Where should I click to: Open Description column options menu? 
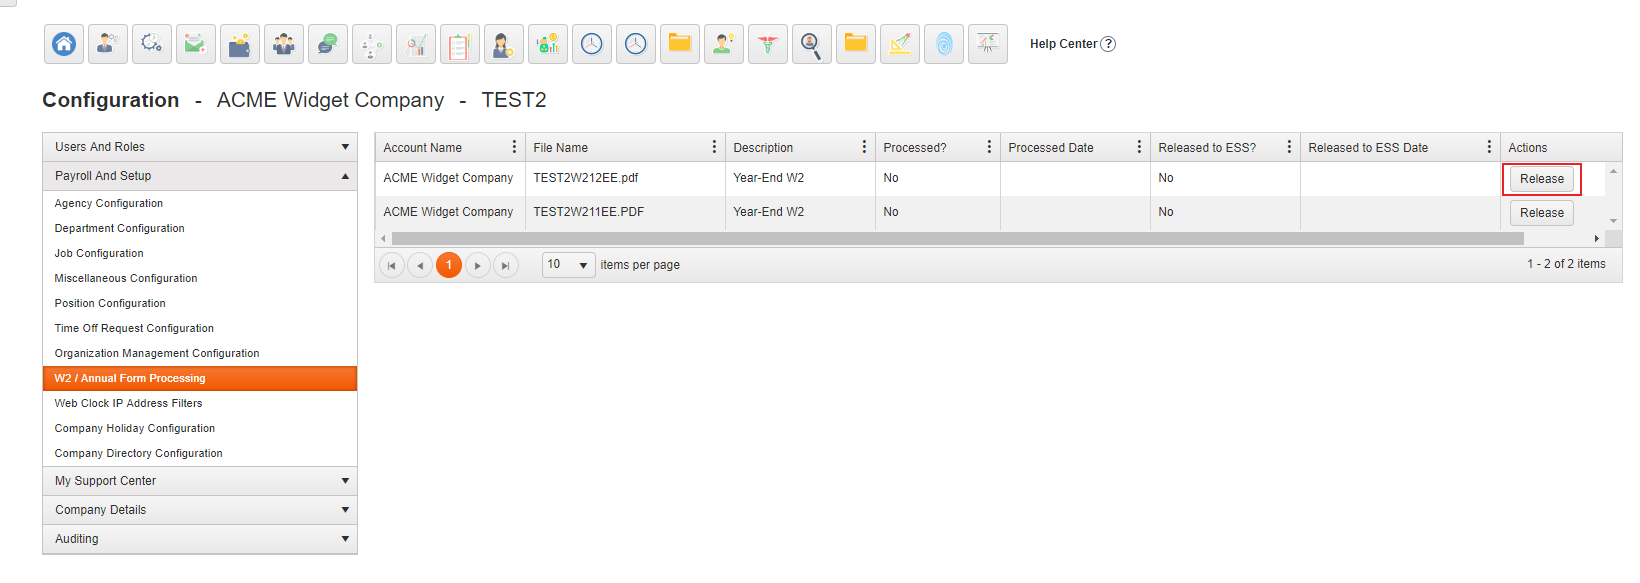[x=864, y=147]
